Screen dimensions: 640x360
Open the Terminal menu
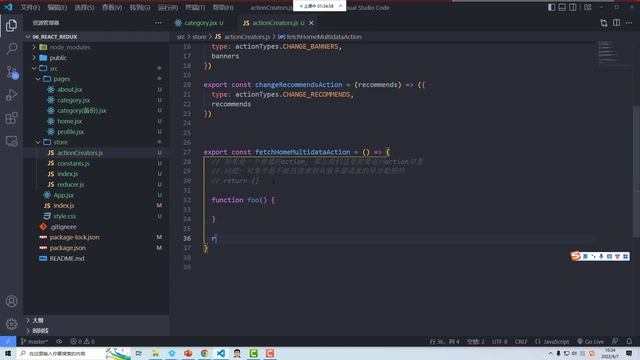click(x=195, y=7)
